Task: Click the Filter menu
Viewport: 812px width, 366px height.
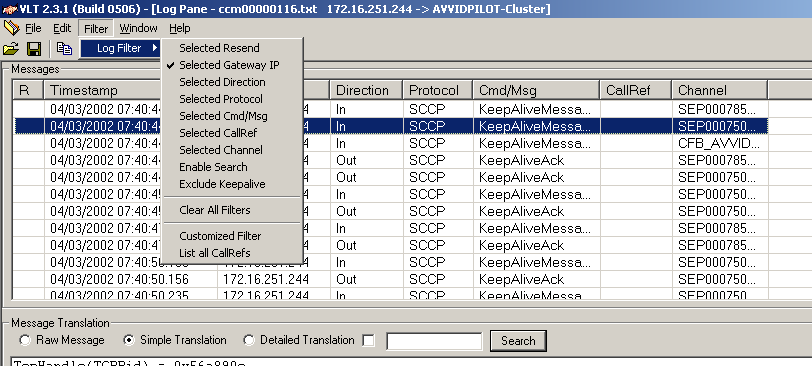Action: (x=96, y=28)
